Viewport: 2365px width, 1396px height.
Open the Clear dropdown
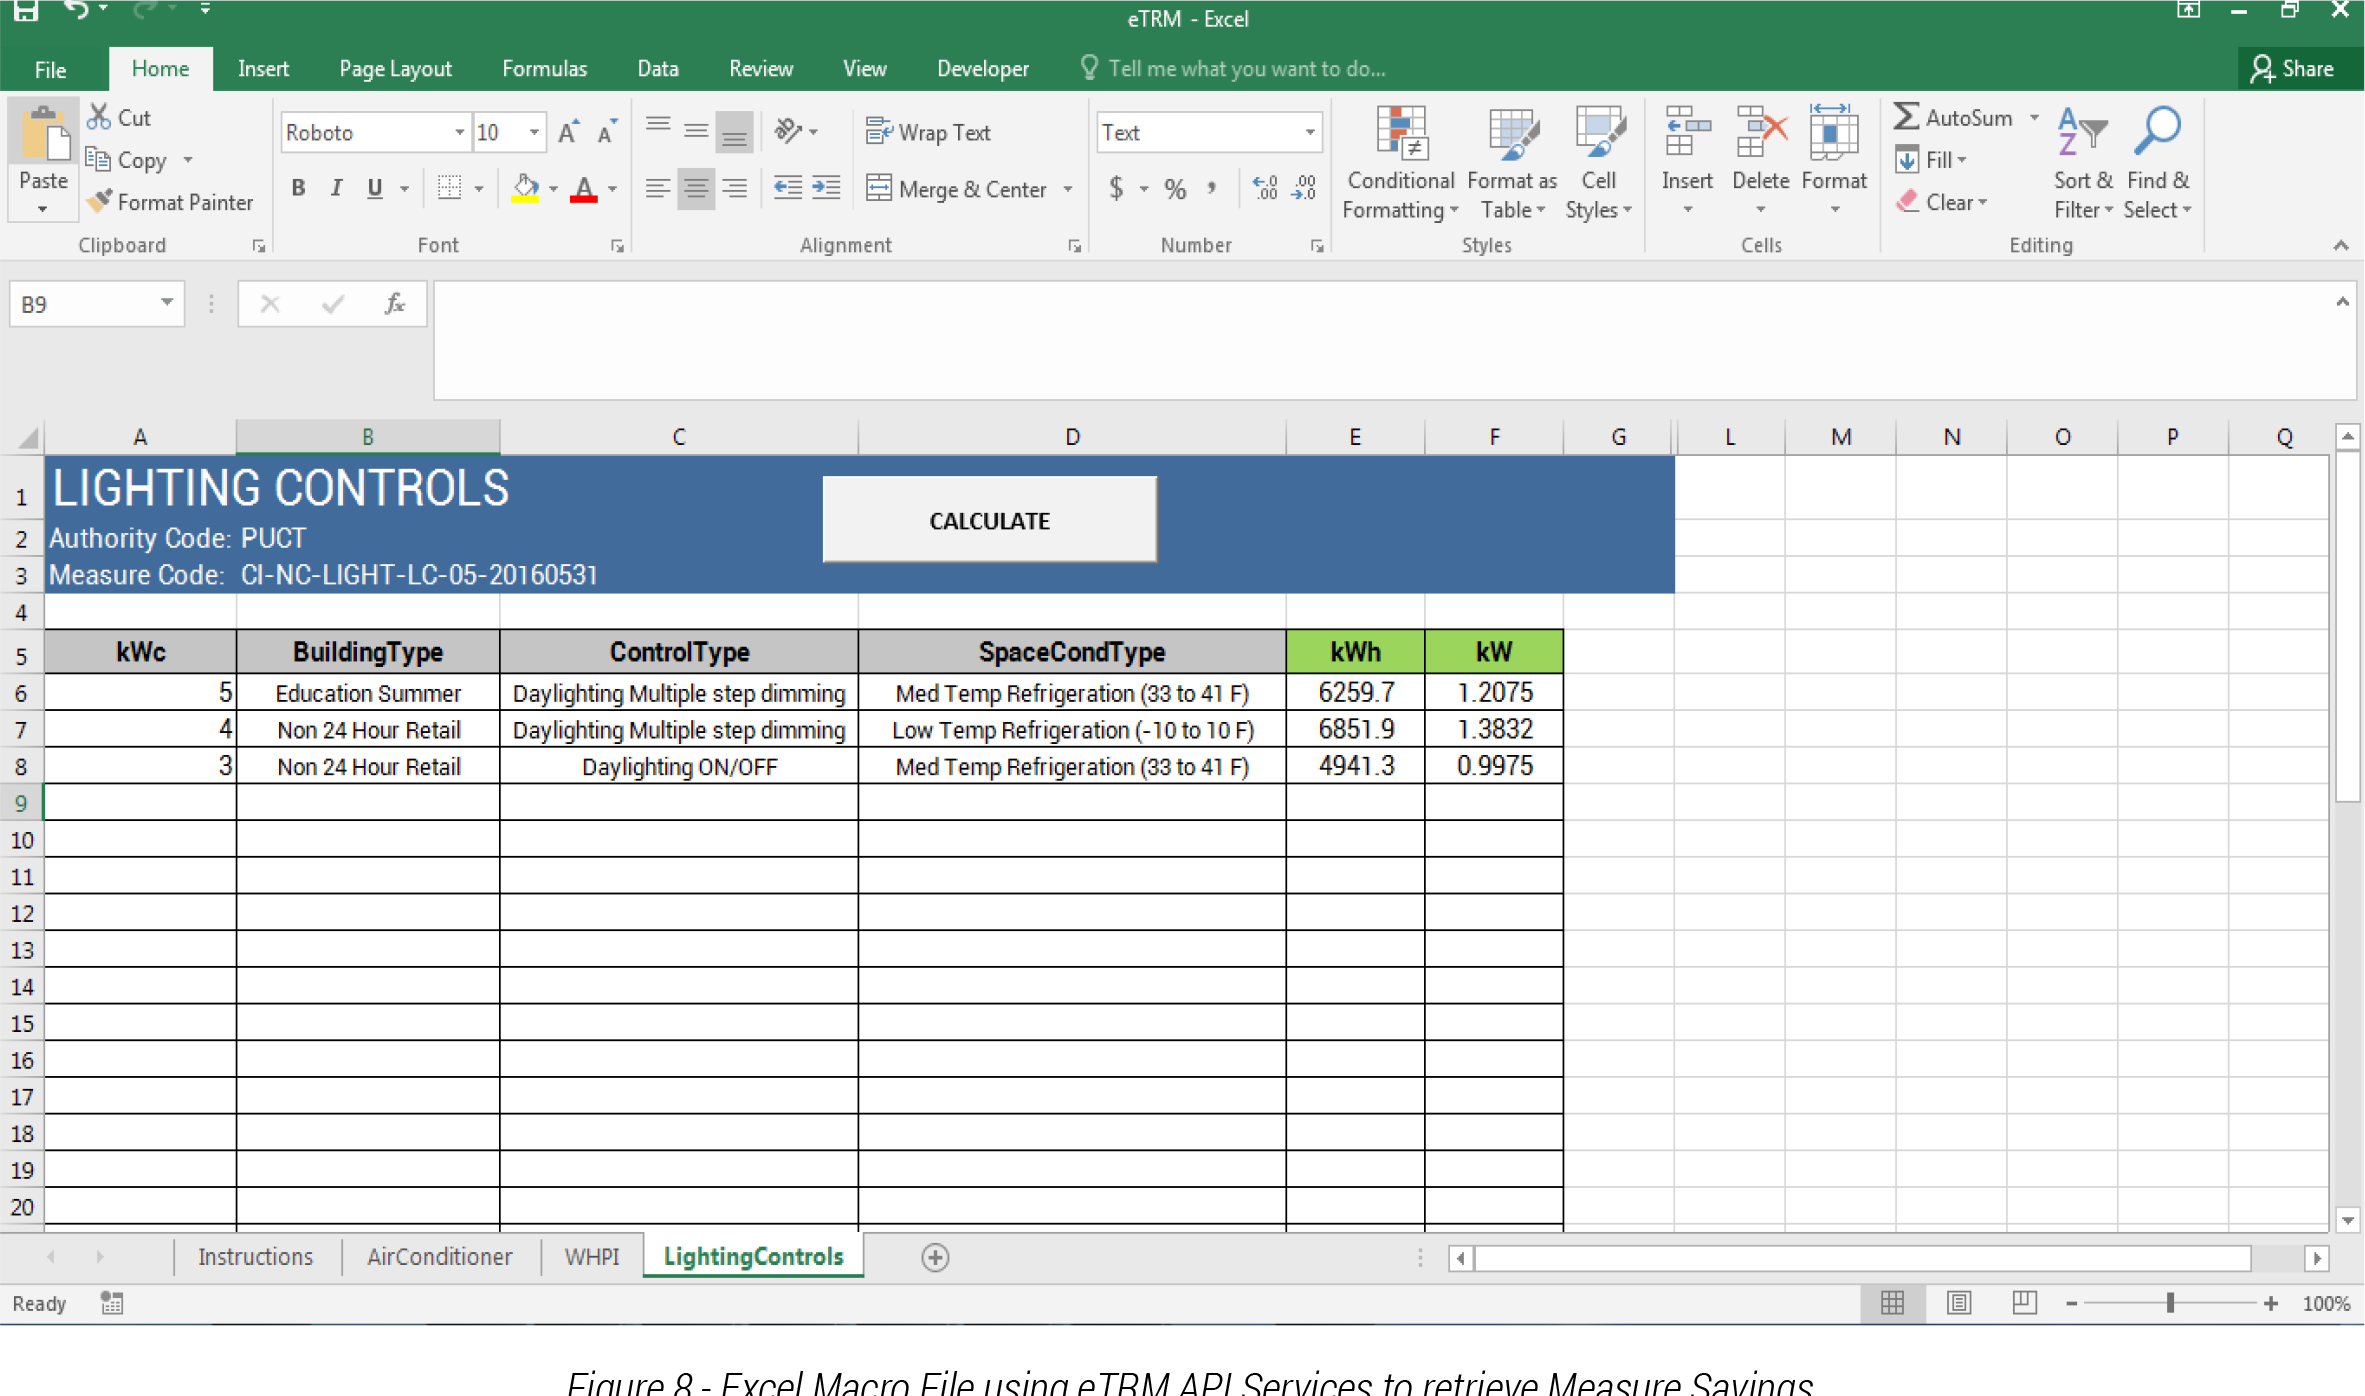pyautogui.click(x=1942, y=201)
